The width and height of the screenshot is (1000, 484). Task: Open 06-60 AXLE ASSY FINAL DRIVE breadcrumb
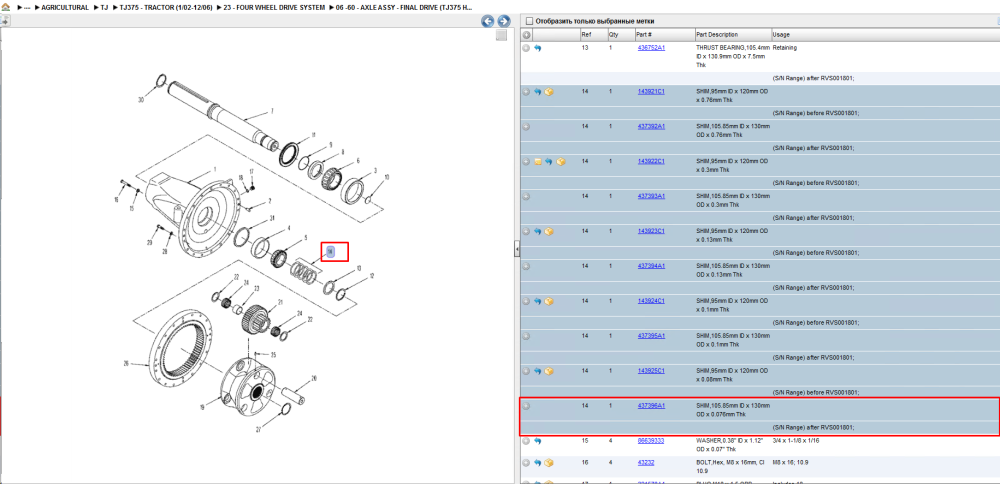tap(404, 8)
